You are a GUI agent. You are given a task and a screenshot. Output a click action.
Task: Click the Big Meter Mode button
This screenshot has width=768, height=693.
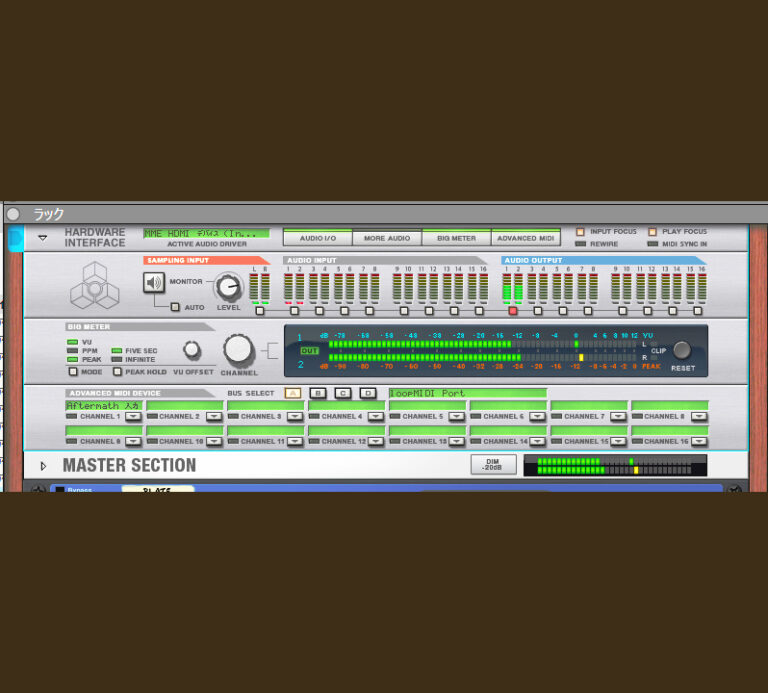click(x=73, y=372)
